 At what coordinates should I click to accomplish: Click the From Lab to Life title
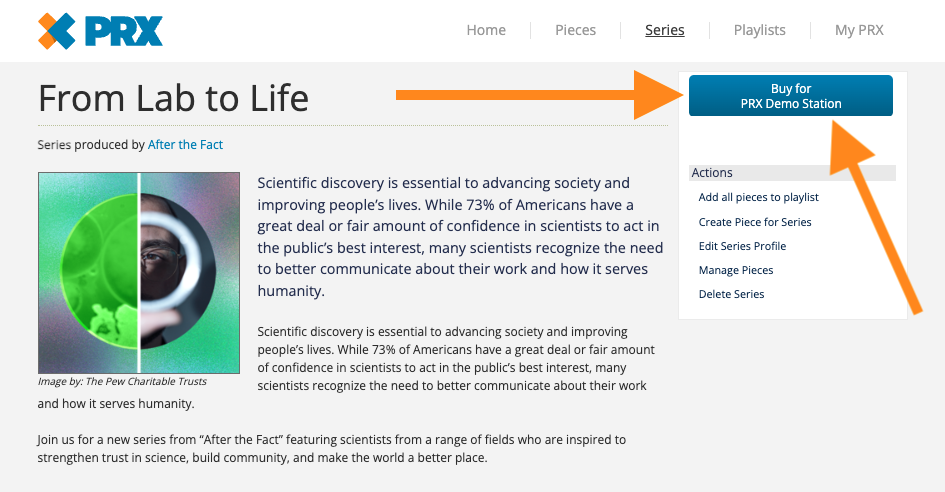(174, 98)
